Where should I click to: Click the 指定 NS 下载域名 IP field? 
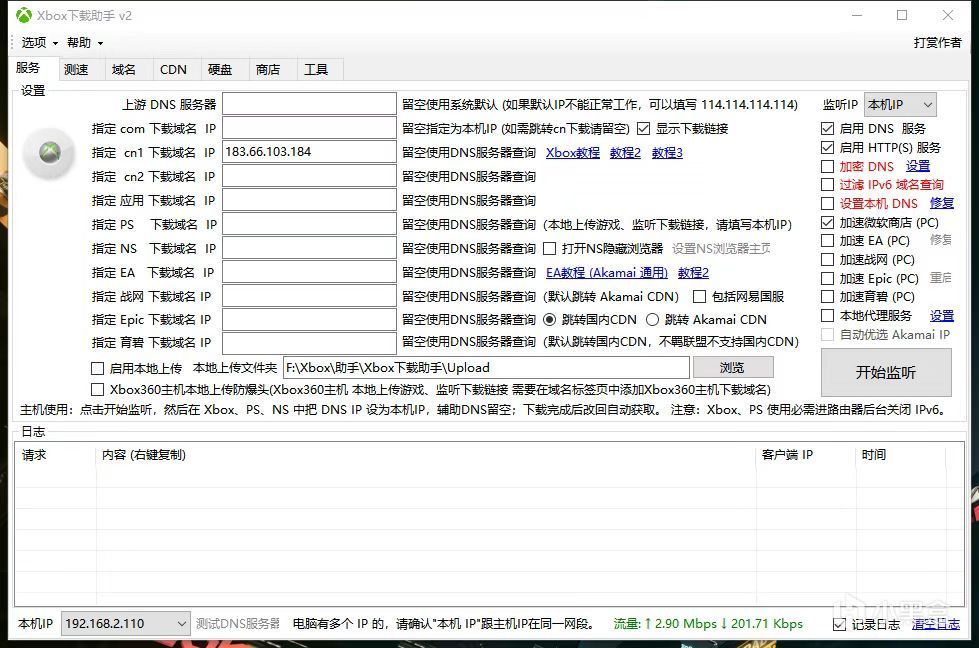point(309,248)
